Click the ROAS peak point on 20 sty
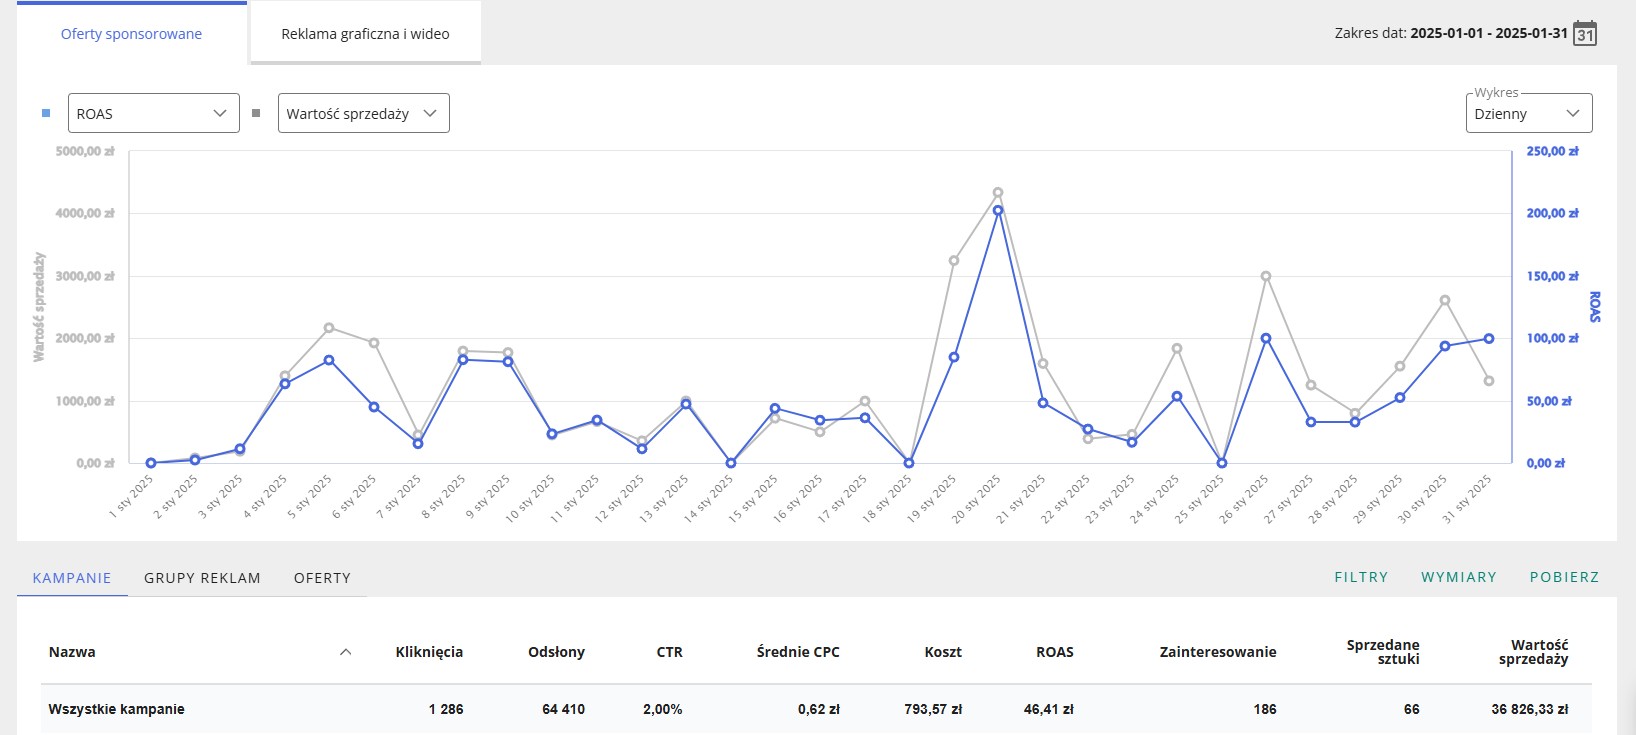The height and width of the screenshot is (735, 1636). pyautogui.click(x=998, y=210)
